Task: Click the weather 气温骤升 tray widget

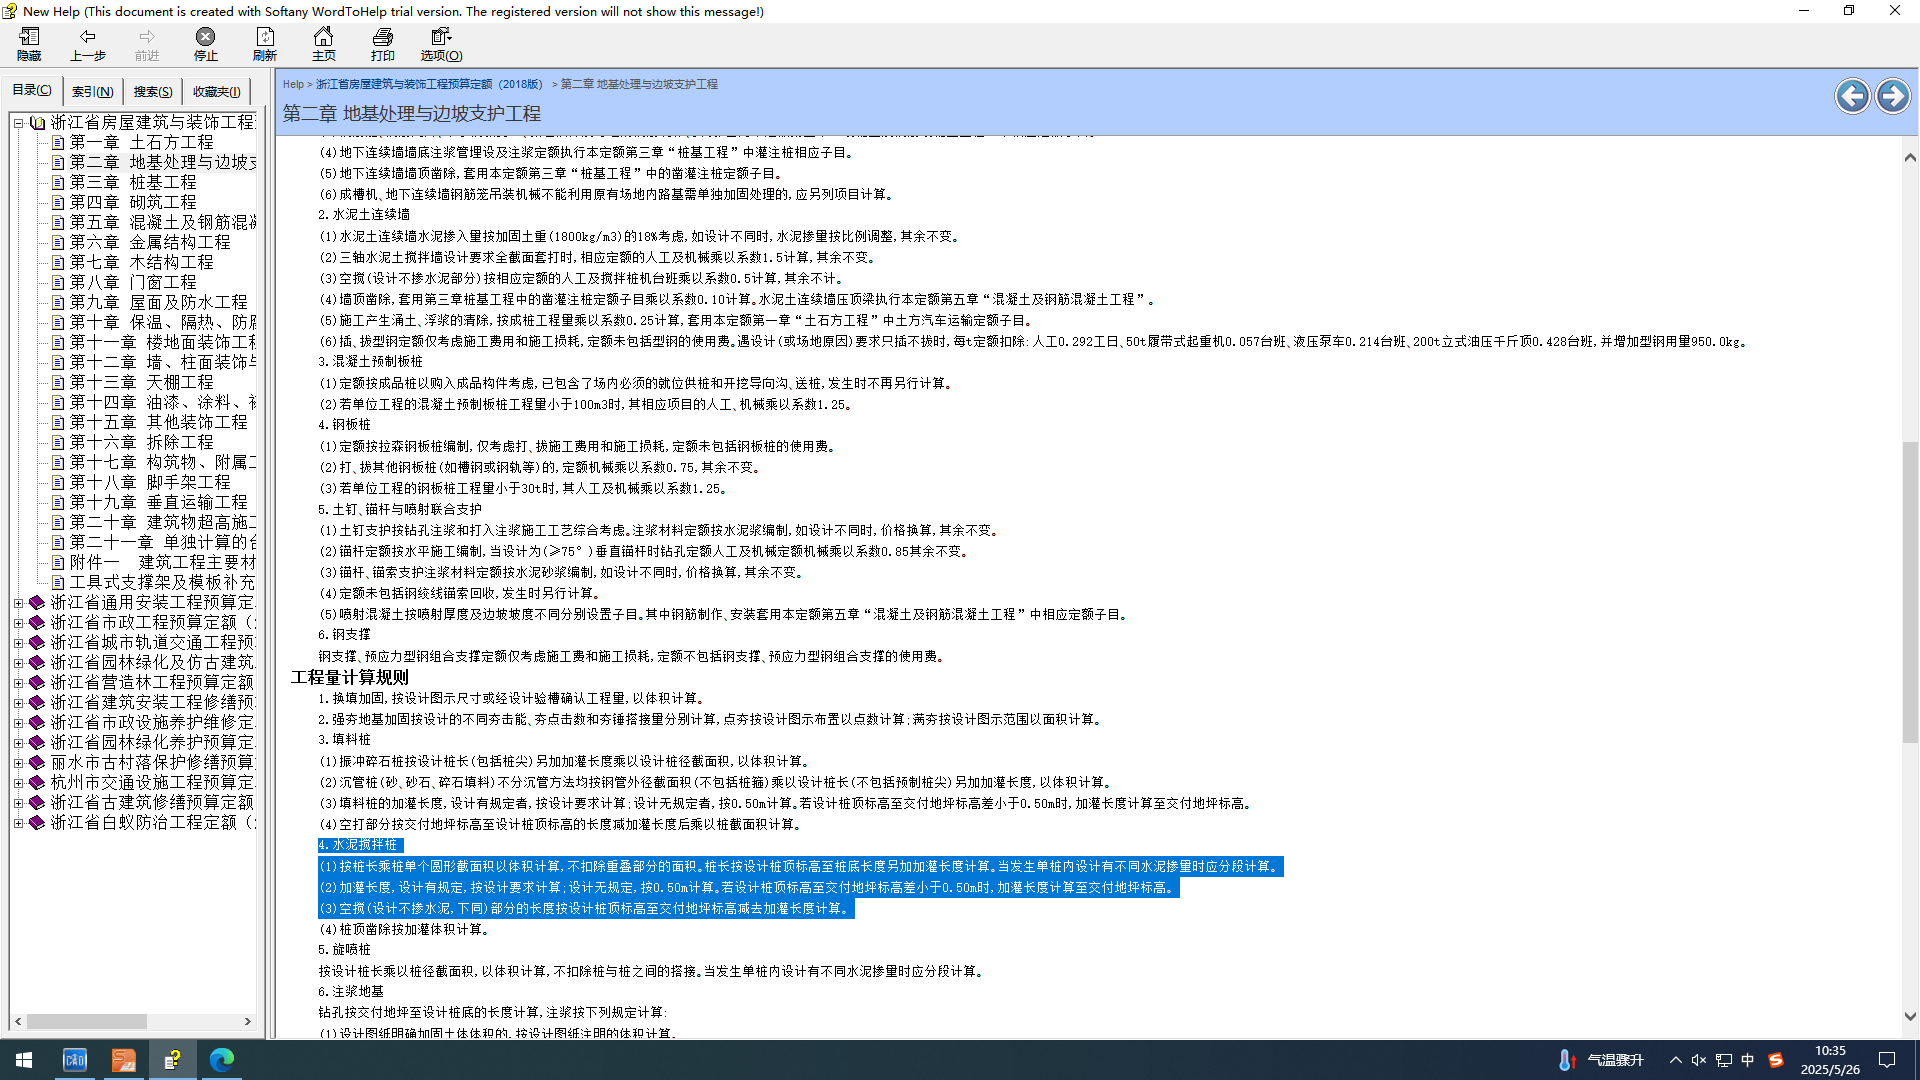Action: [x=1601, y=1060]
